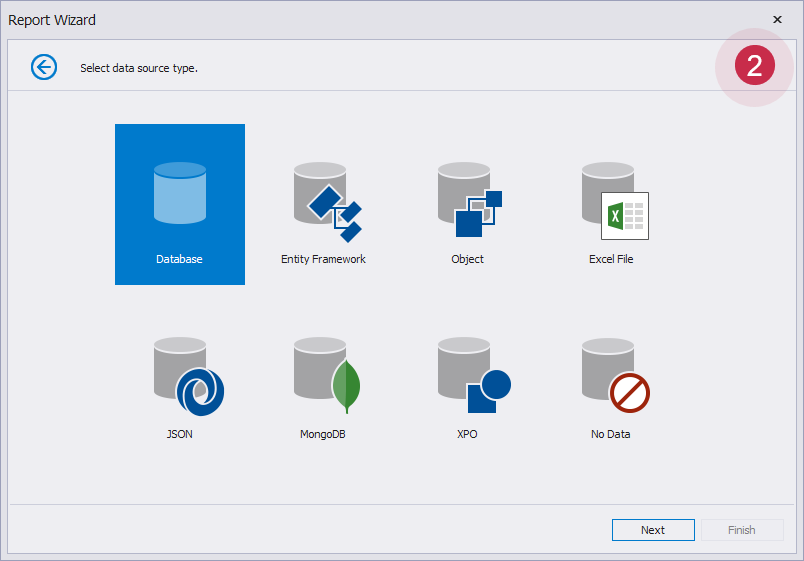Select the Excel File data source icon
The height and width of the screenshot is (561, 804).
pyautogui.click(x=615, y=201)
